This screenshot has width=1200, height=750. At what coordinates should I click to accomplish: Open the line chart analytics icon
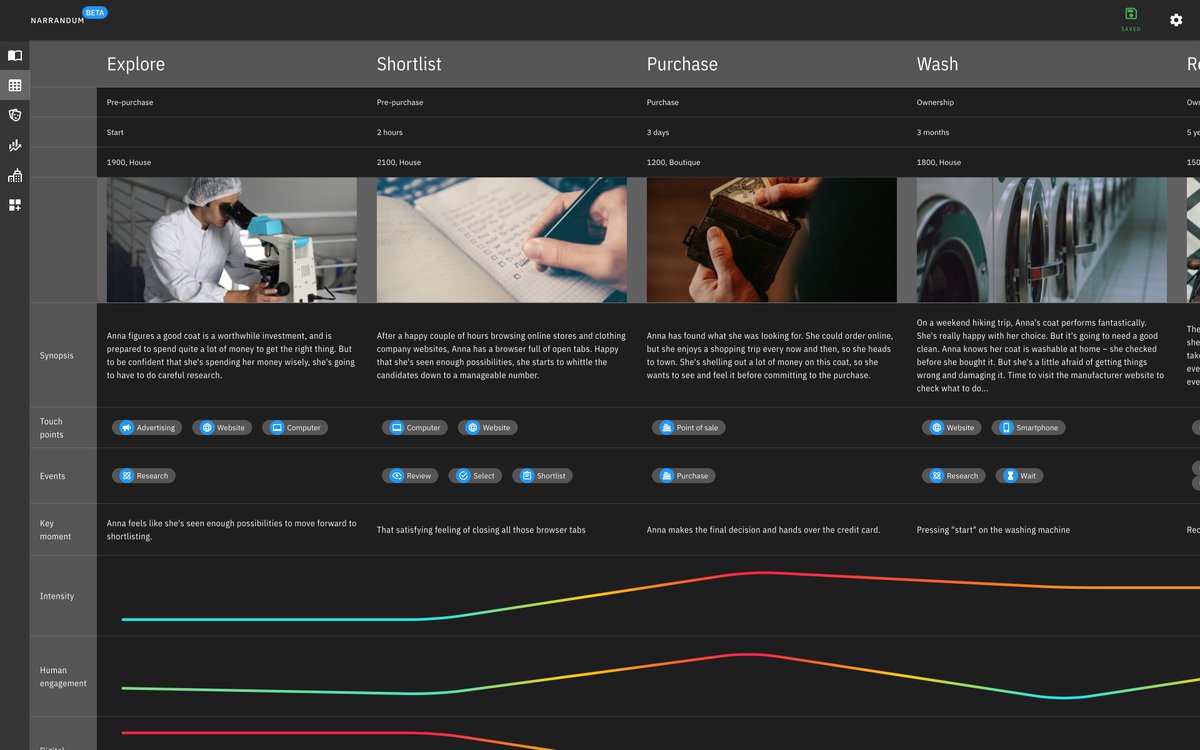[15, 145]
